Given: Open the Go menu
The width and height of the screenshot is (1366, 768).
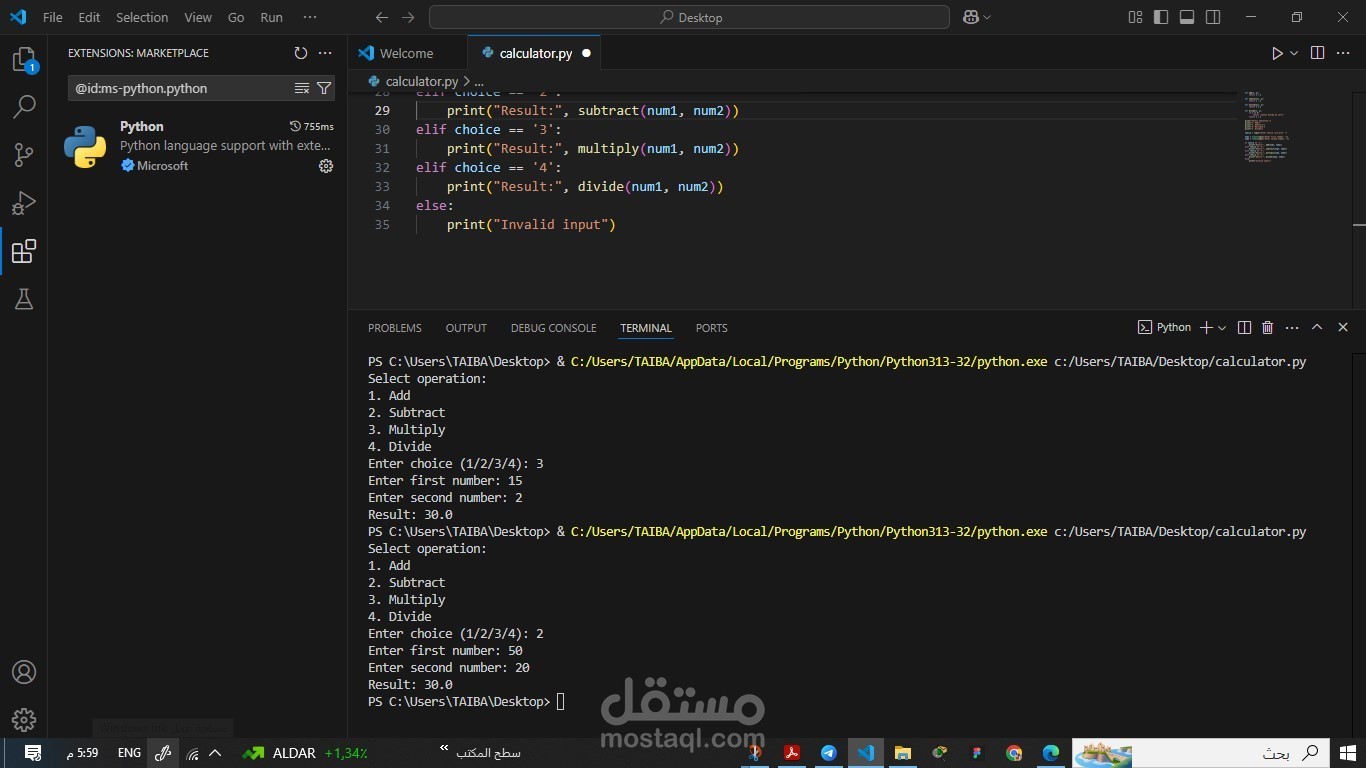Looking at the screenshot, I should point(236,17).
